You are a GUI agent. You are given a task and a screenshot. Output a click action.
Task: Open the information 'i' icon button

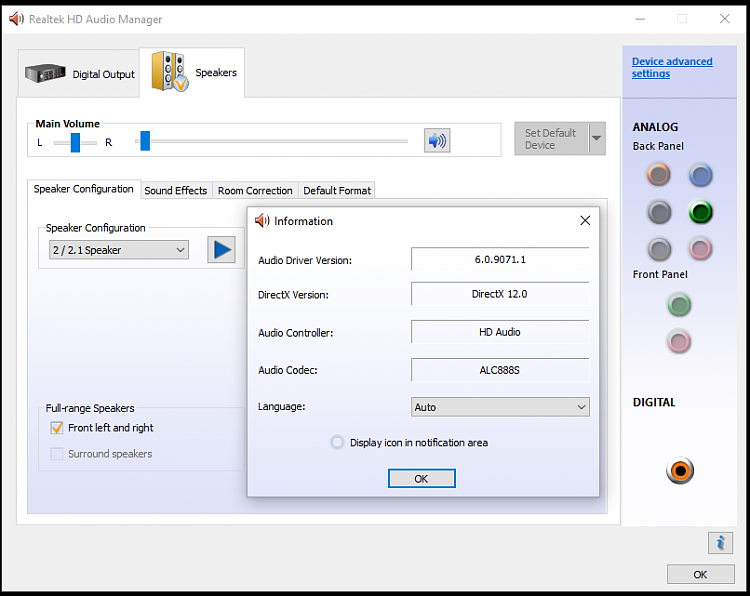(720, 543)
